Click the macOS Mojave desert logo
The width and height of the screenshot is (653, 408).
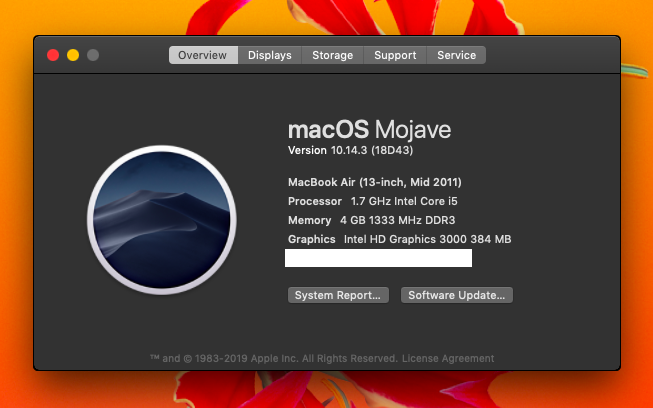[162, 220]
